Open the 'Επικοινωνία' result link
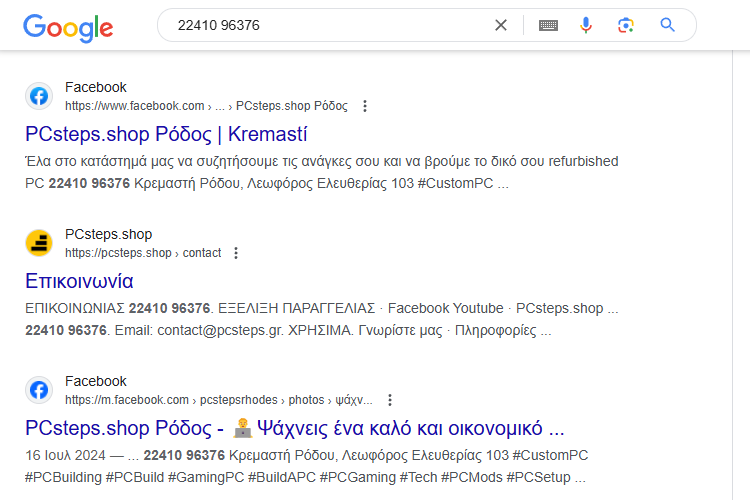750x500 pixels. point(79,281)
